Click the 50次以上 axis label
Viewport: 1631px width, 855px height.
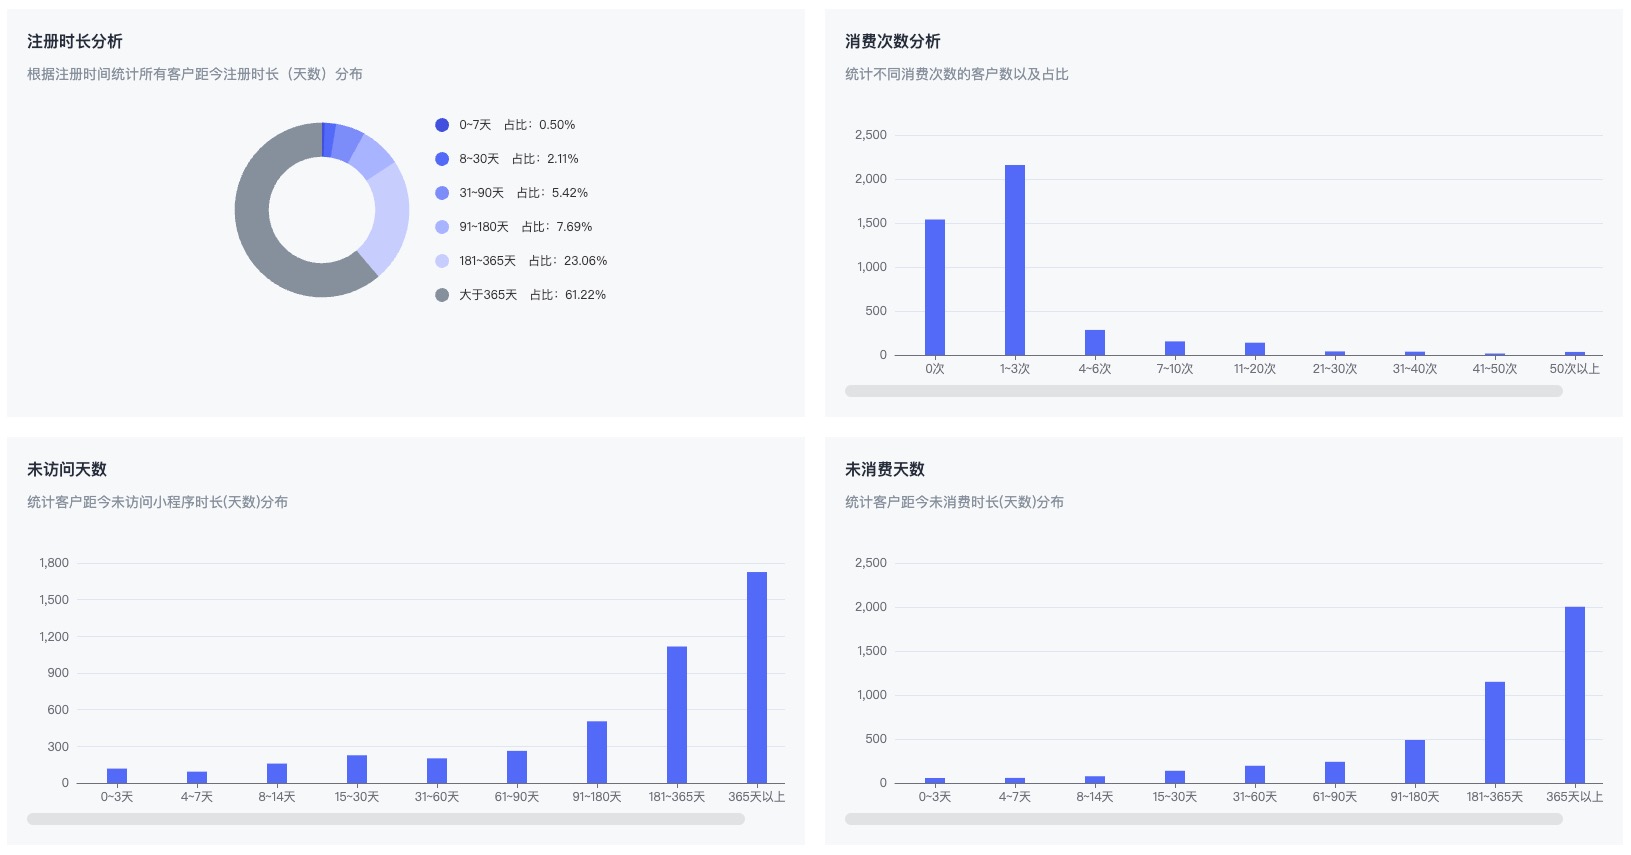[1575, 369]
